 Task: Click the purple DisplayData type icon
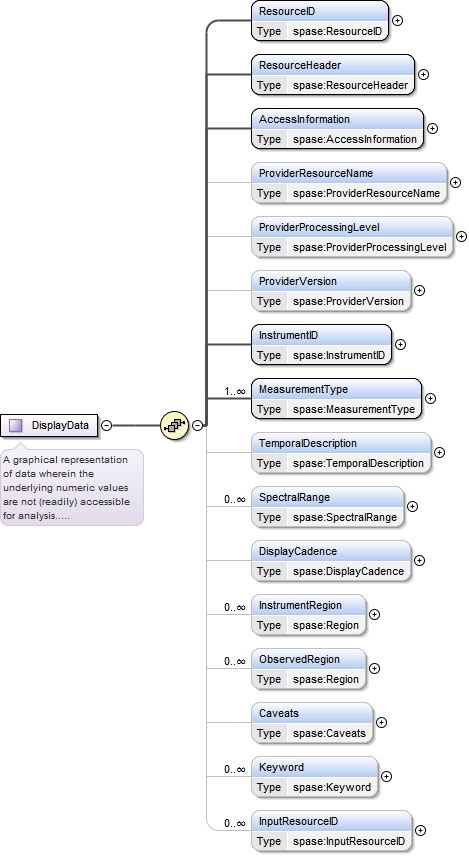pyautogui.click(x=16, y=425)
